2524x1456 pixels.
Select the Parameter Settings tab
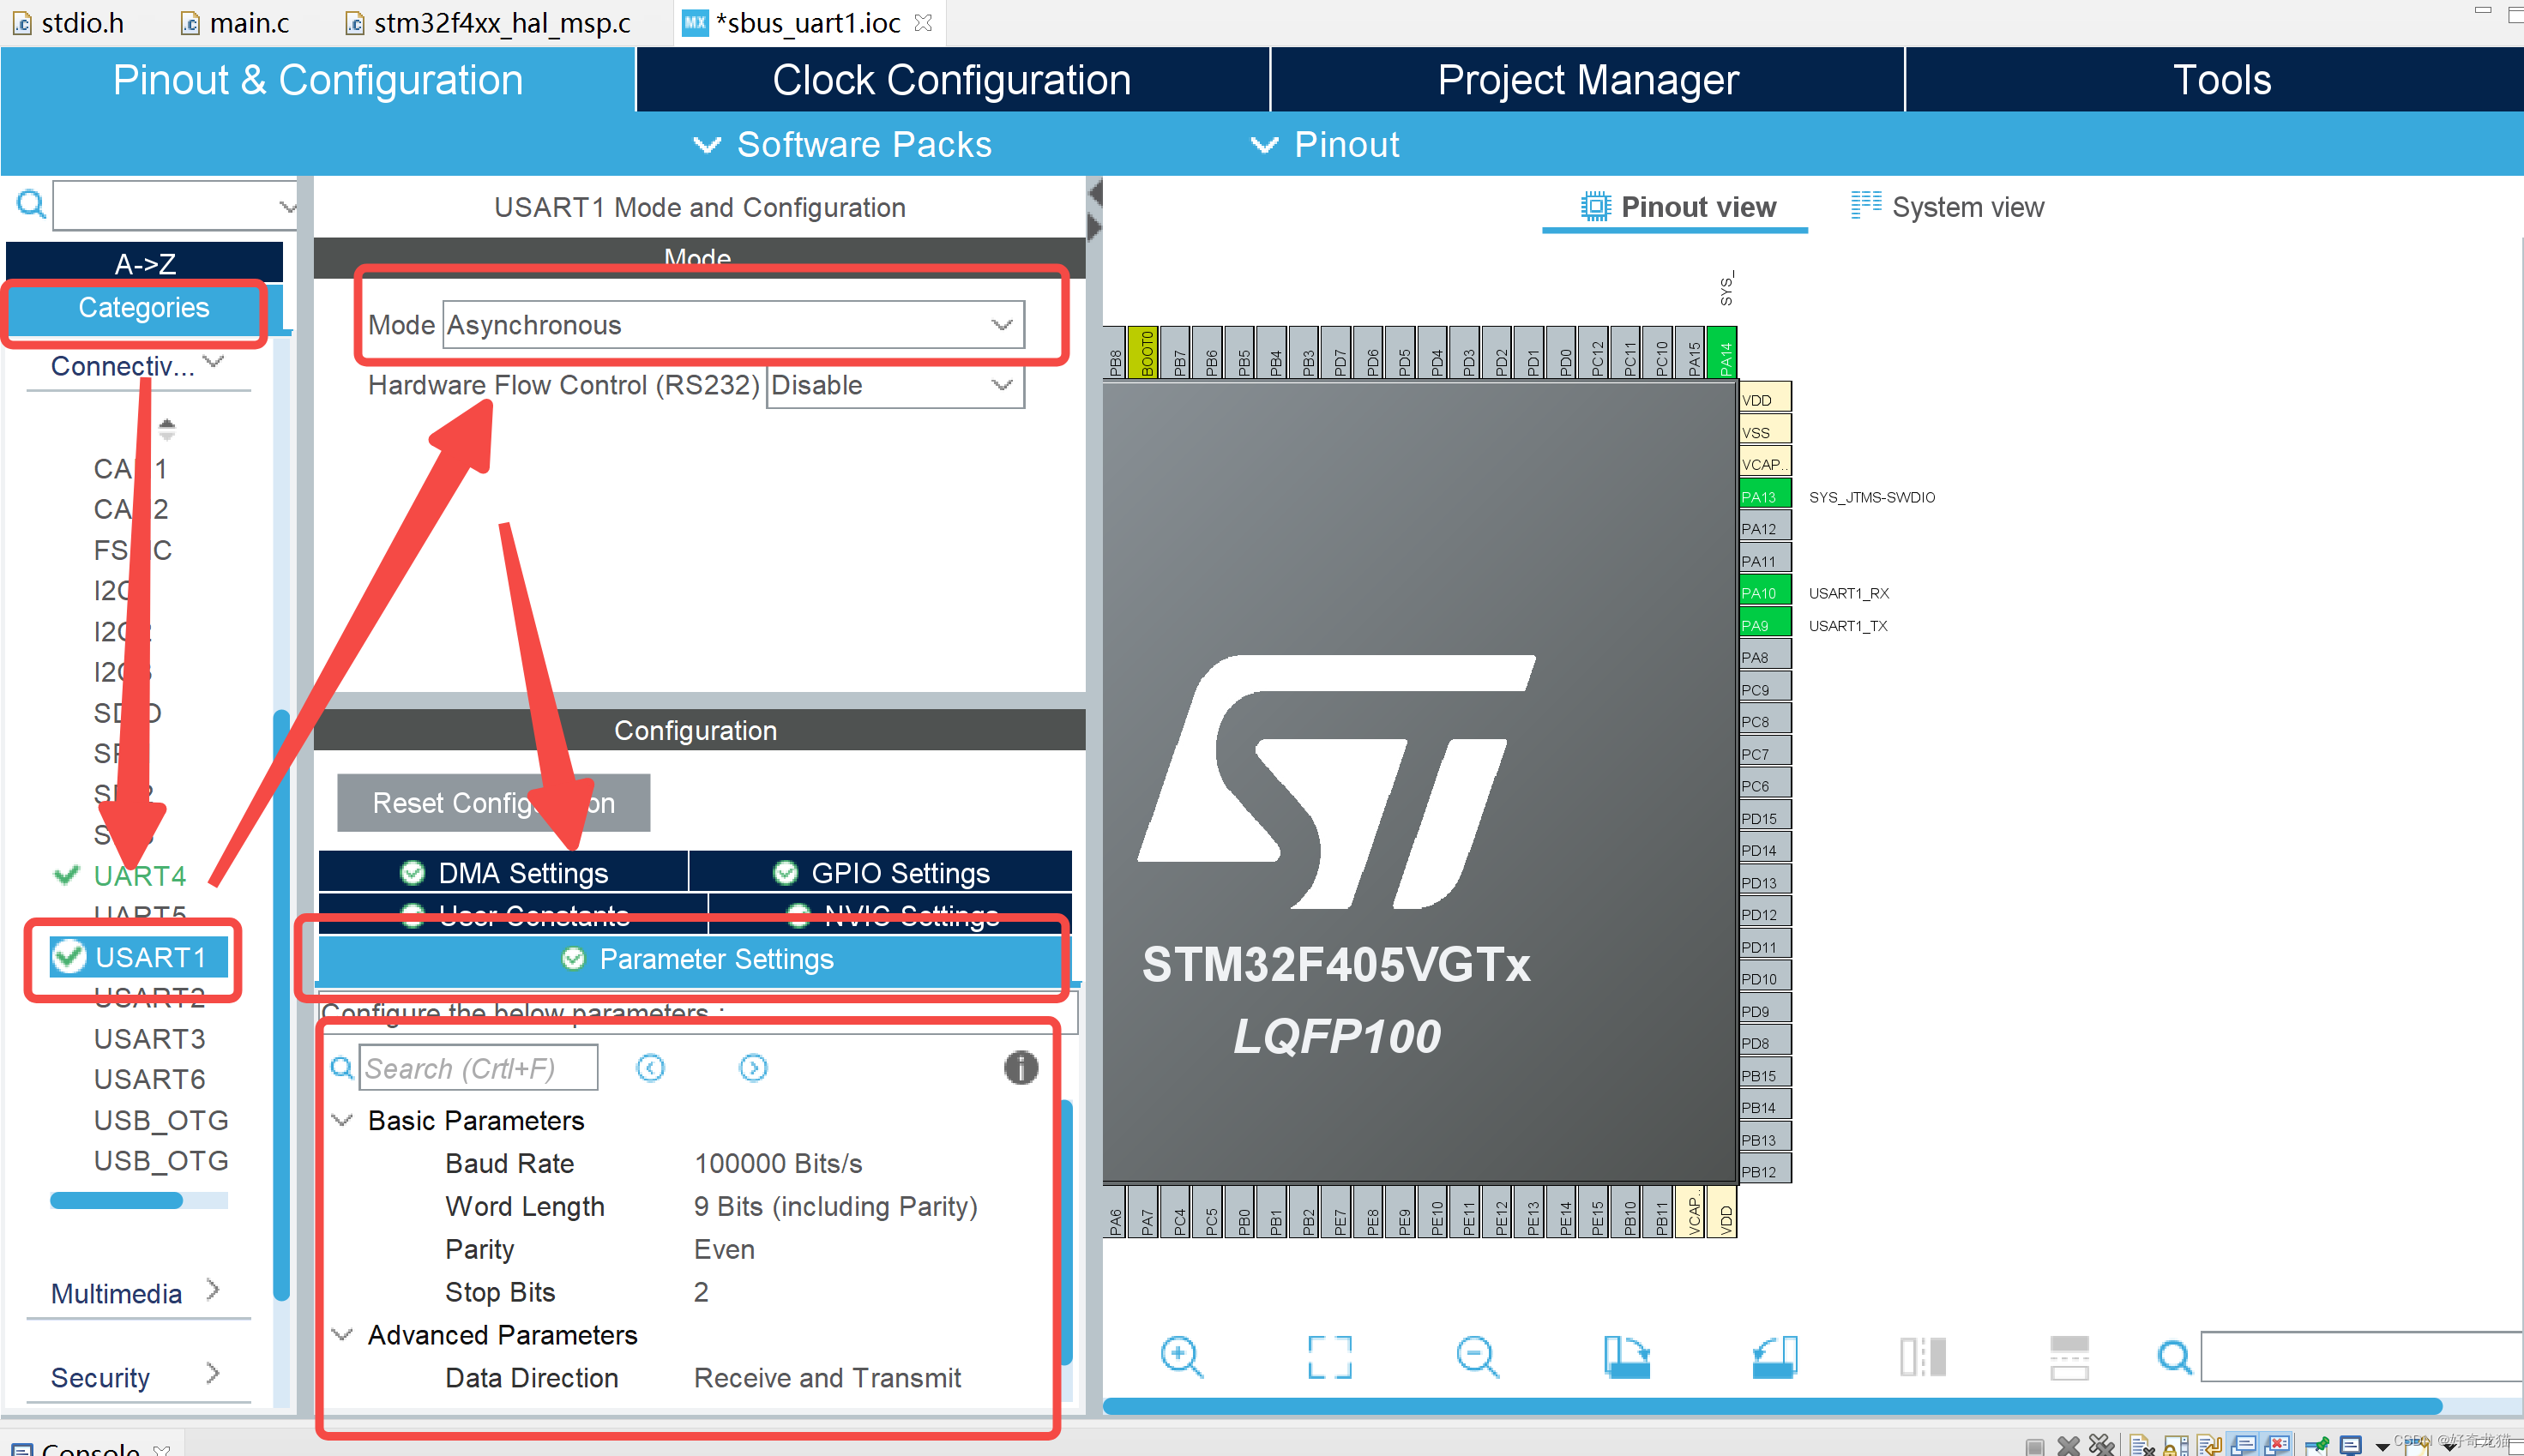[697, 959]
